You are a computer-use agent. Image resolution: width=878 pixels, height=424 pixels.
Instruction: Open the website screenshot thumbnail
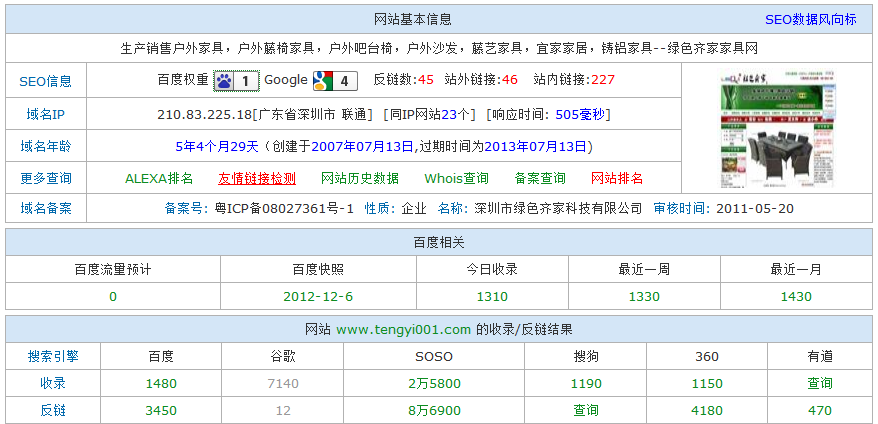click(x=776, y=129)
